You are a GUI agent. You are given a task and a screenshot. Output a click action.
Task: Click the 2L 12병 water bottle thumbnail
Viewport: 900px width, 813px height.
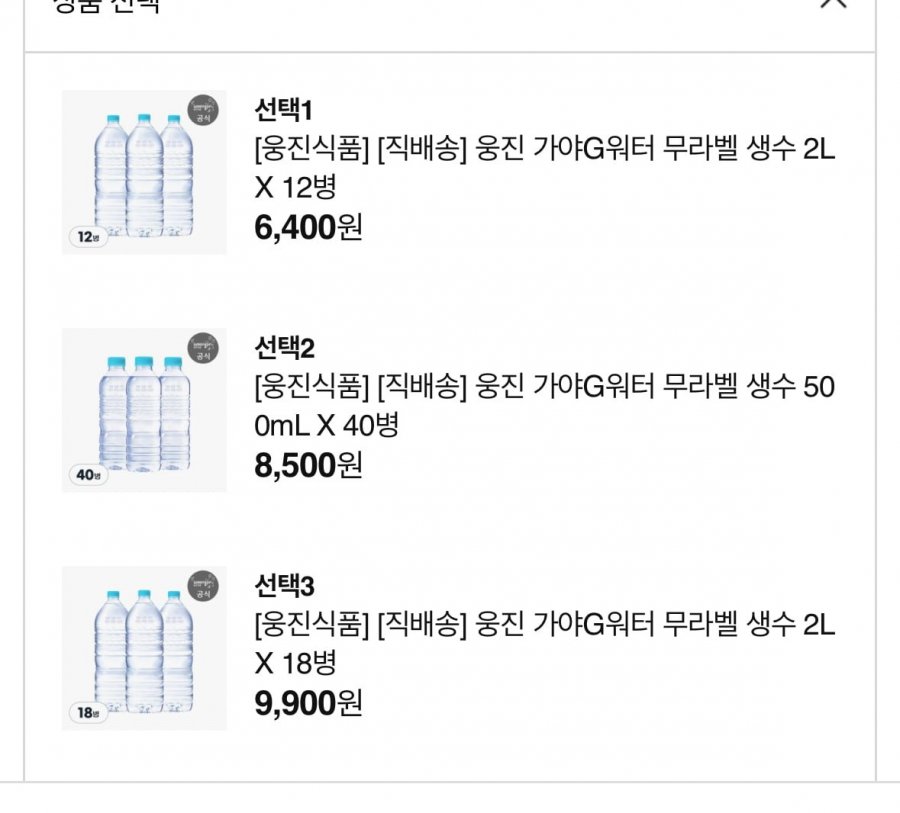143,172
